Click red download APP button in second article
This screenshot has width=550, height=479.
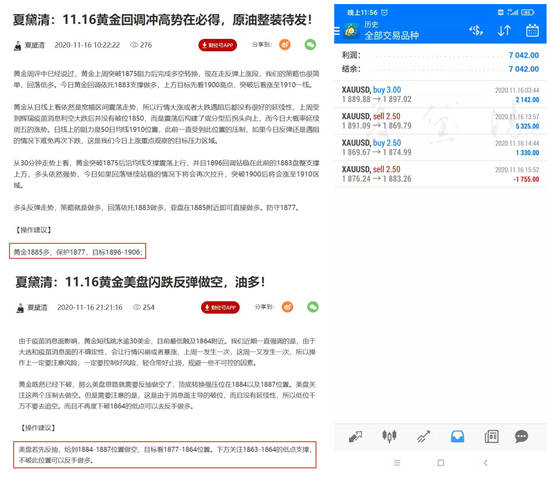pyautogui.click(x=220, y=307)
